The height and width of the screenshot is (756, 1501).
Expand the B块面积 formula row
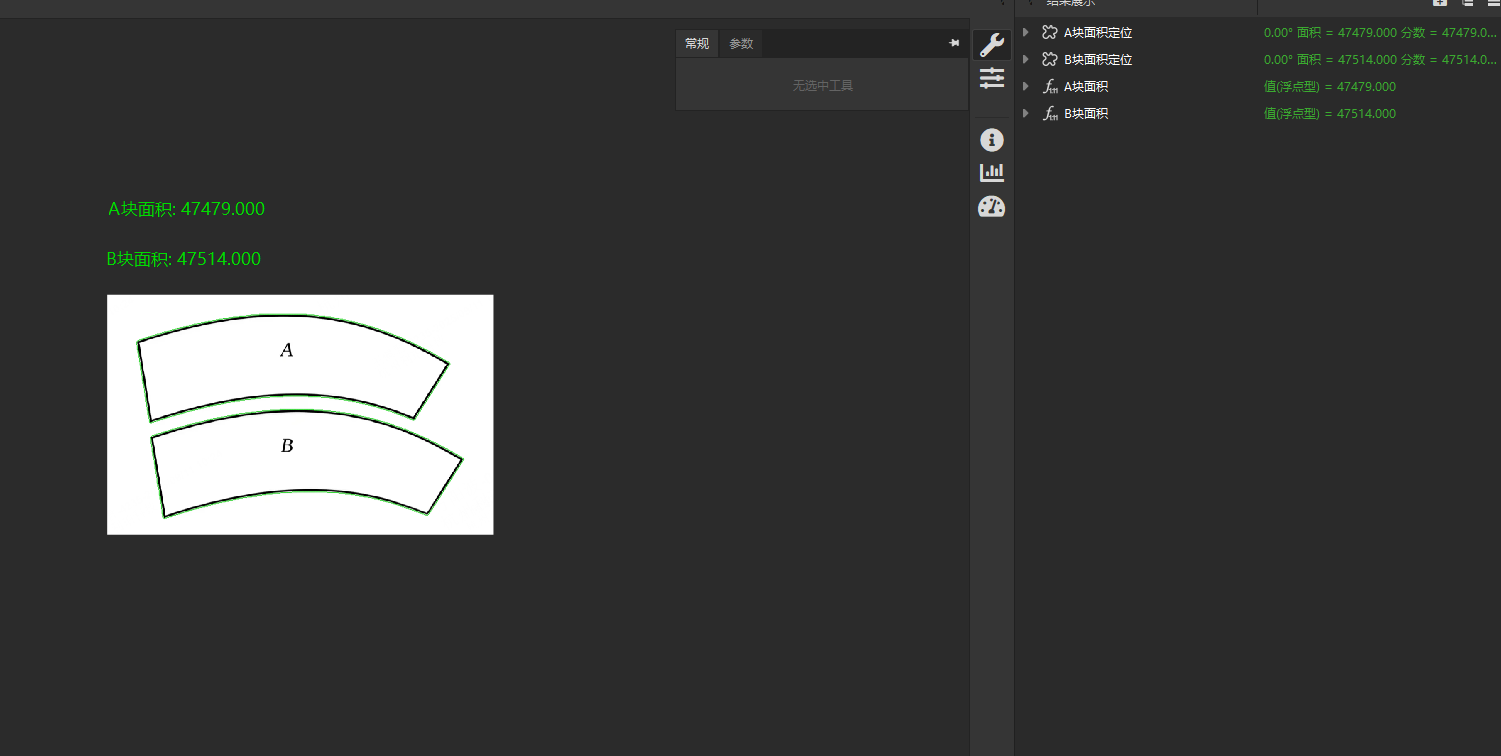pyautogui.click(x=1026, y=114)
